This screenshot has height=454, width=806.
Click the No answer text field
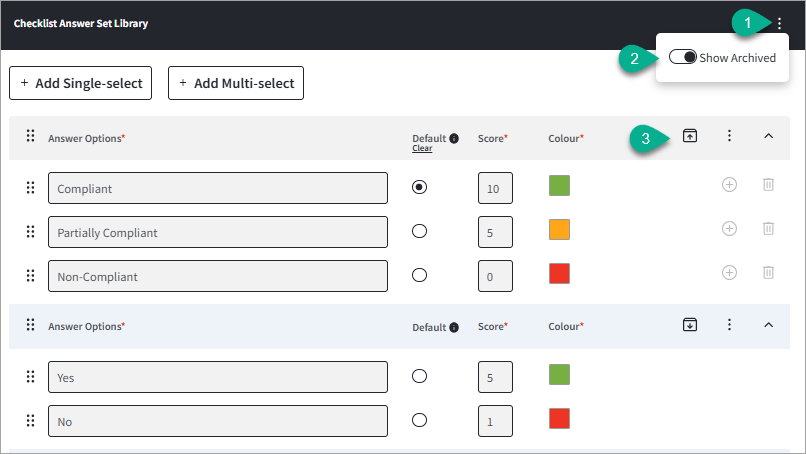pyautogui.click(x=218, y=421)
